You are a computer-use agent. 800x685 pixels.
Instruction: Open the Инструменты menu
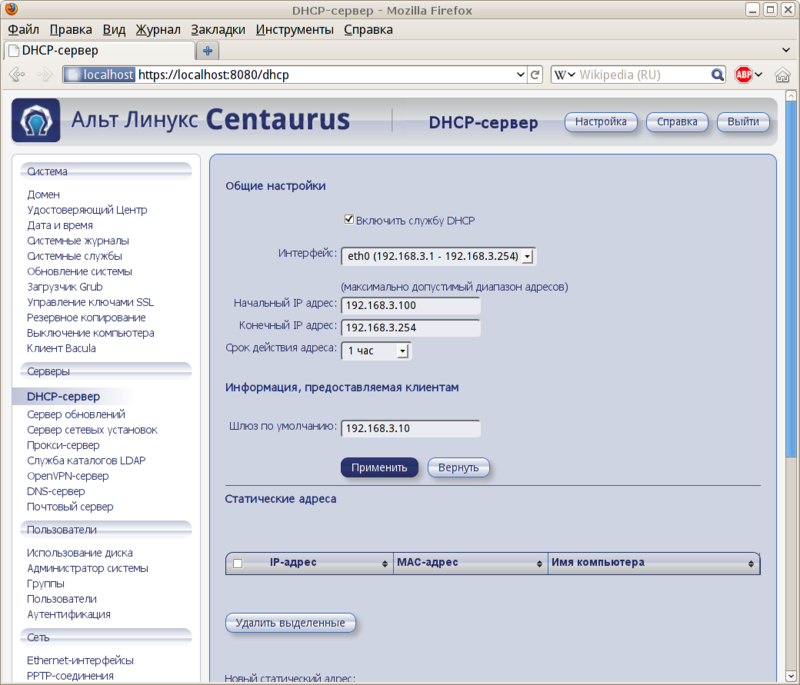[x=295, y=30]
